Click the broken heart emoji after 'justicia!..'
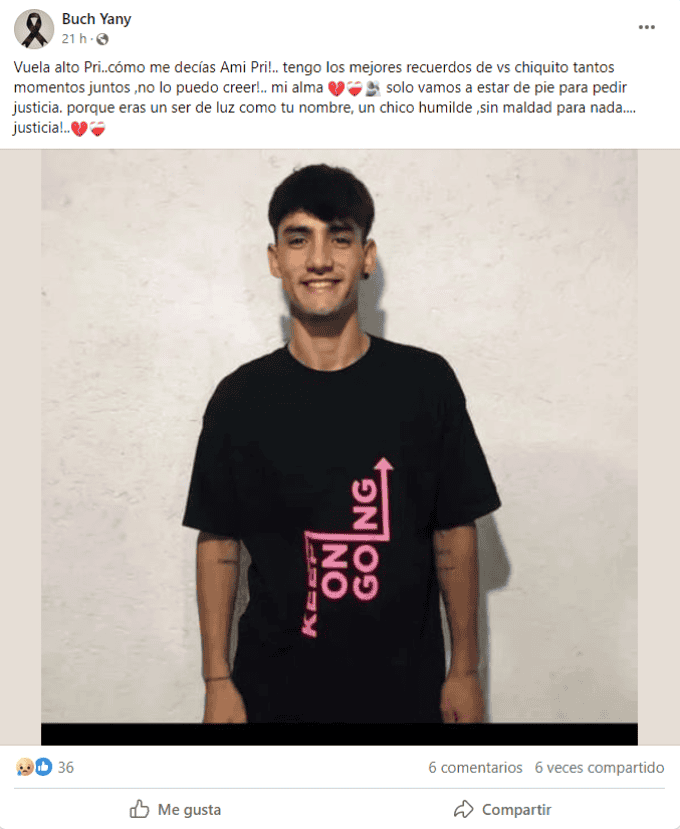The width and height of the screenshot is (680, 829). (x=79, y=129)
